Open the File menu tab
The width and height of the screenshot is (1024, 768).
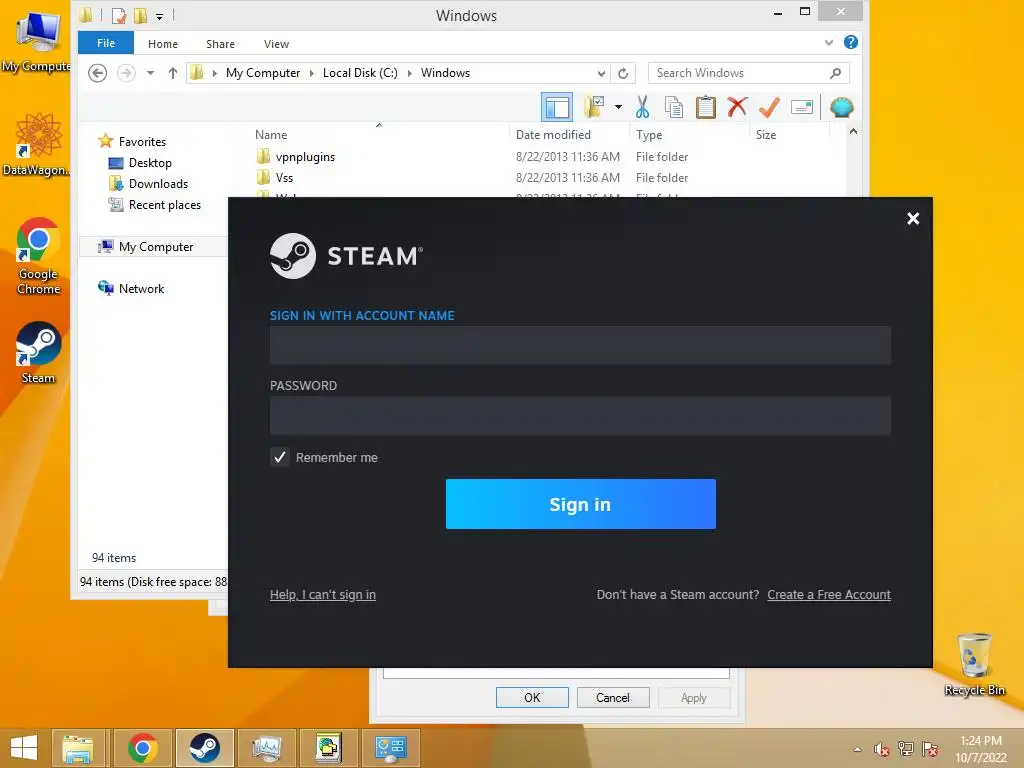click(106, 43)
